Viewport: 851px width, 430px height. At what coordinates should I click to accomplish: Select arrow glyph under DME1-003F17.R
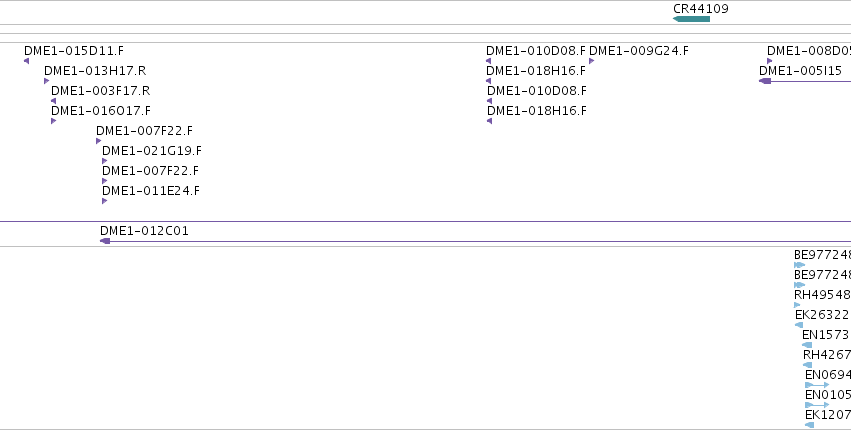[x=53, y=101]
